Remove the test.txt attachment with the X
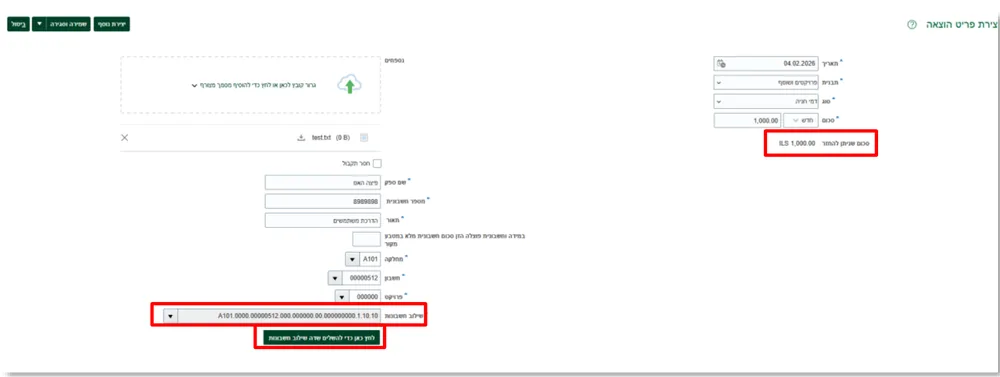The width and height of the screenshot is (1000, 377). [x=124, y=137]
